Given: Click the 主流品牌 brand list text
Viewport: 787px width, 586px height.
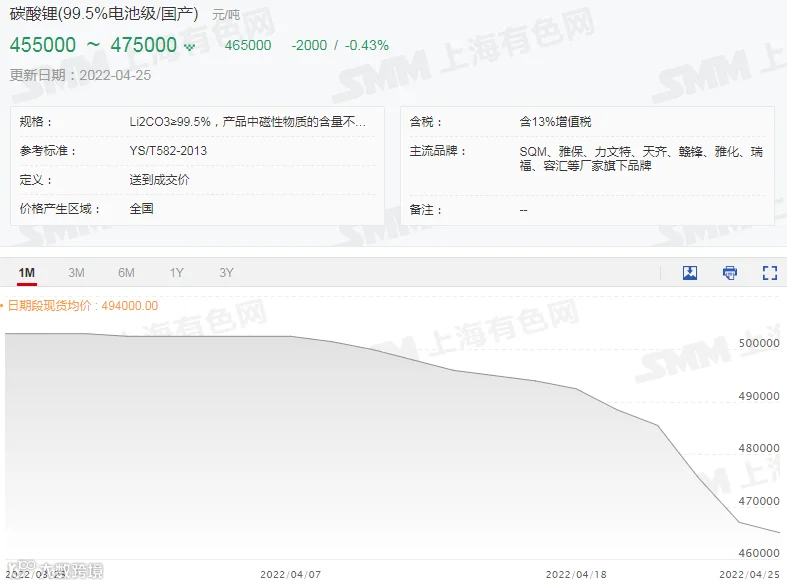Looking at the screenshot, I should (x=641, y=159).
